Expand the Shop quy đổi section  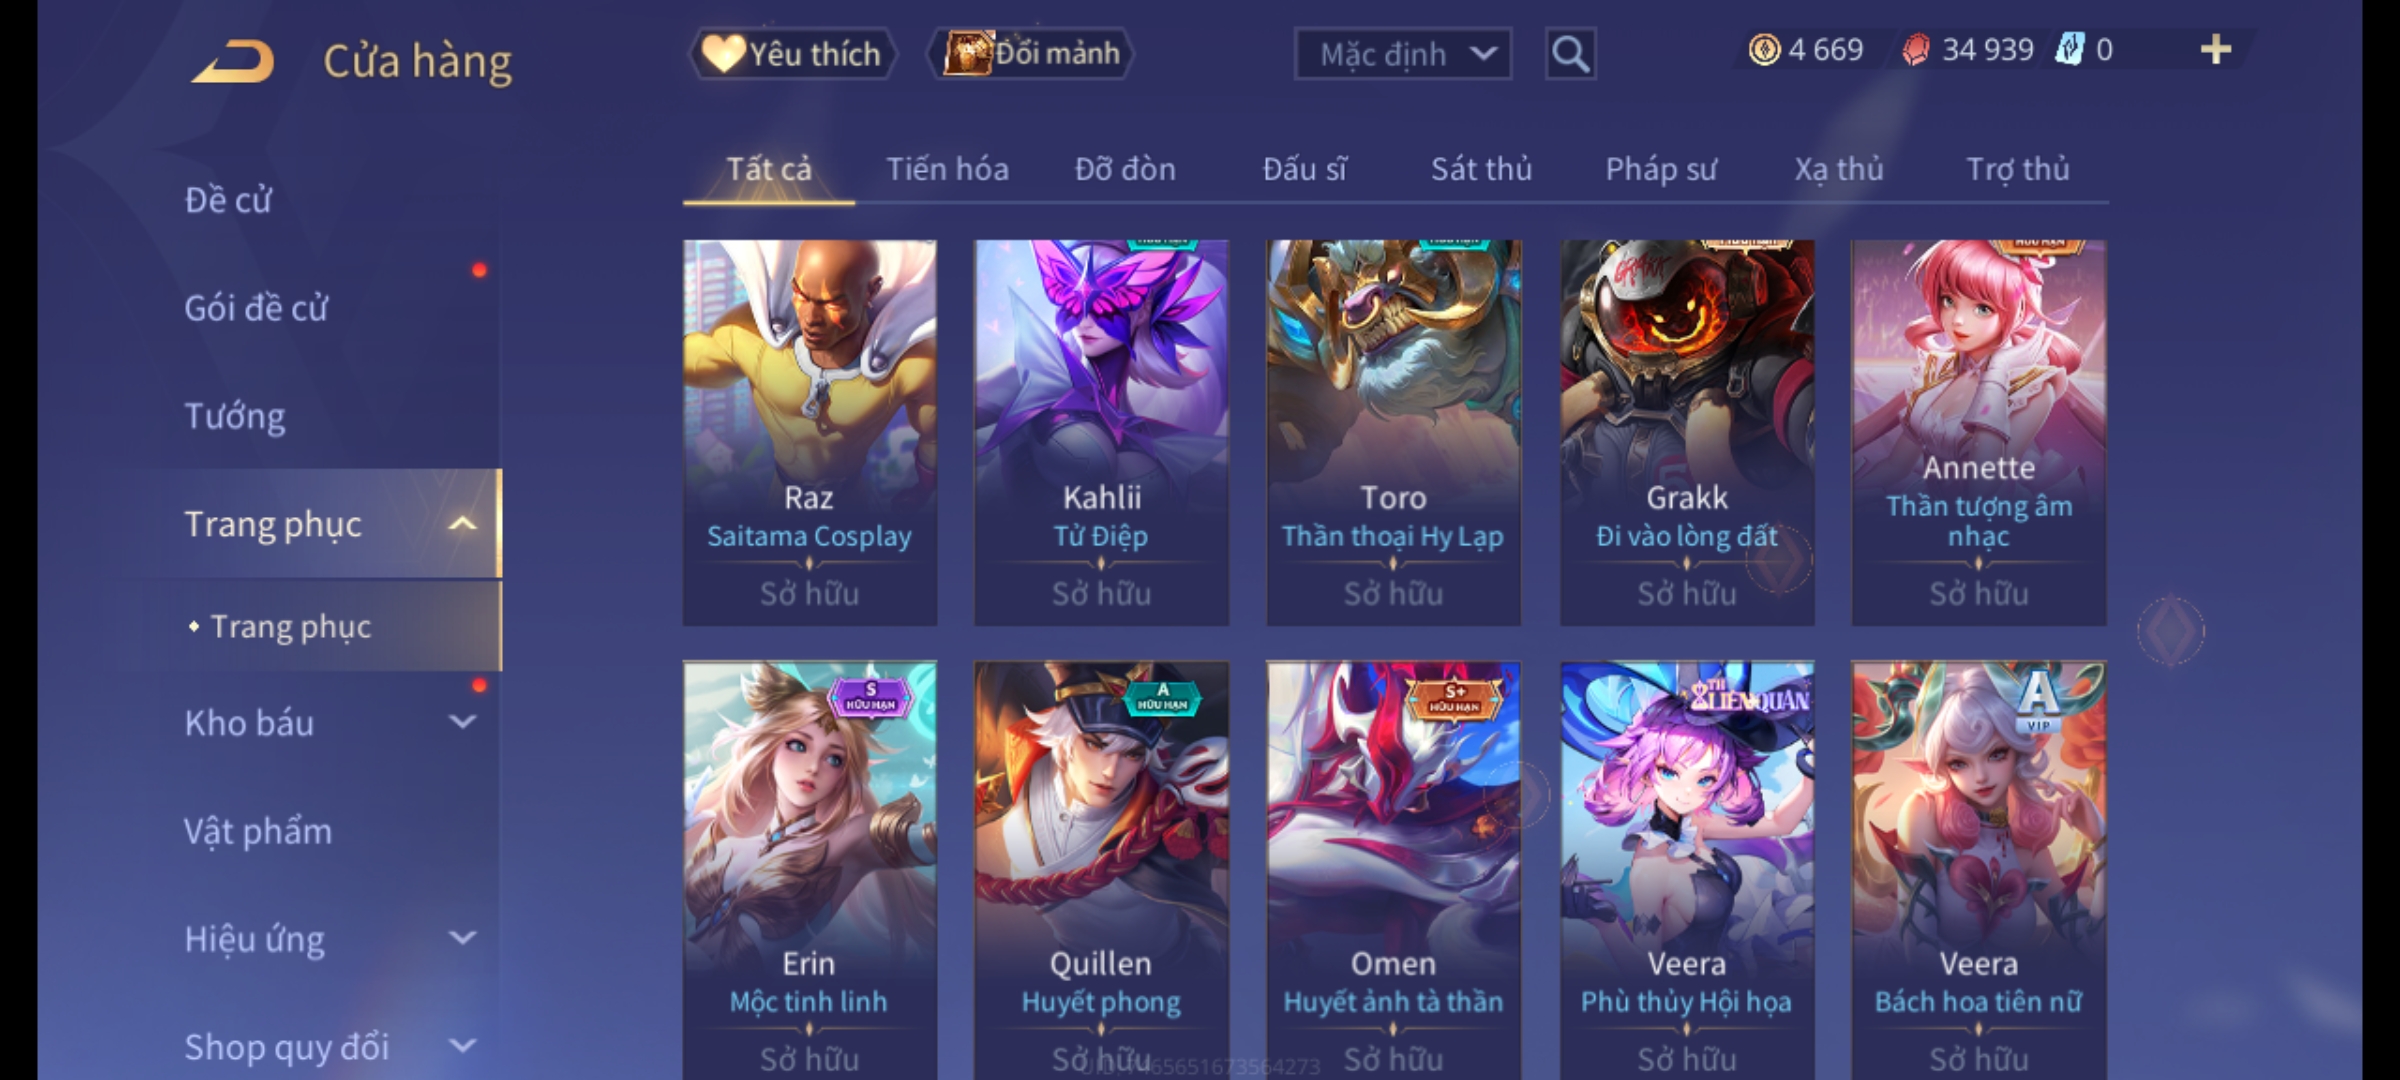[x=462, y=1046]
